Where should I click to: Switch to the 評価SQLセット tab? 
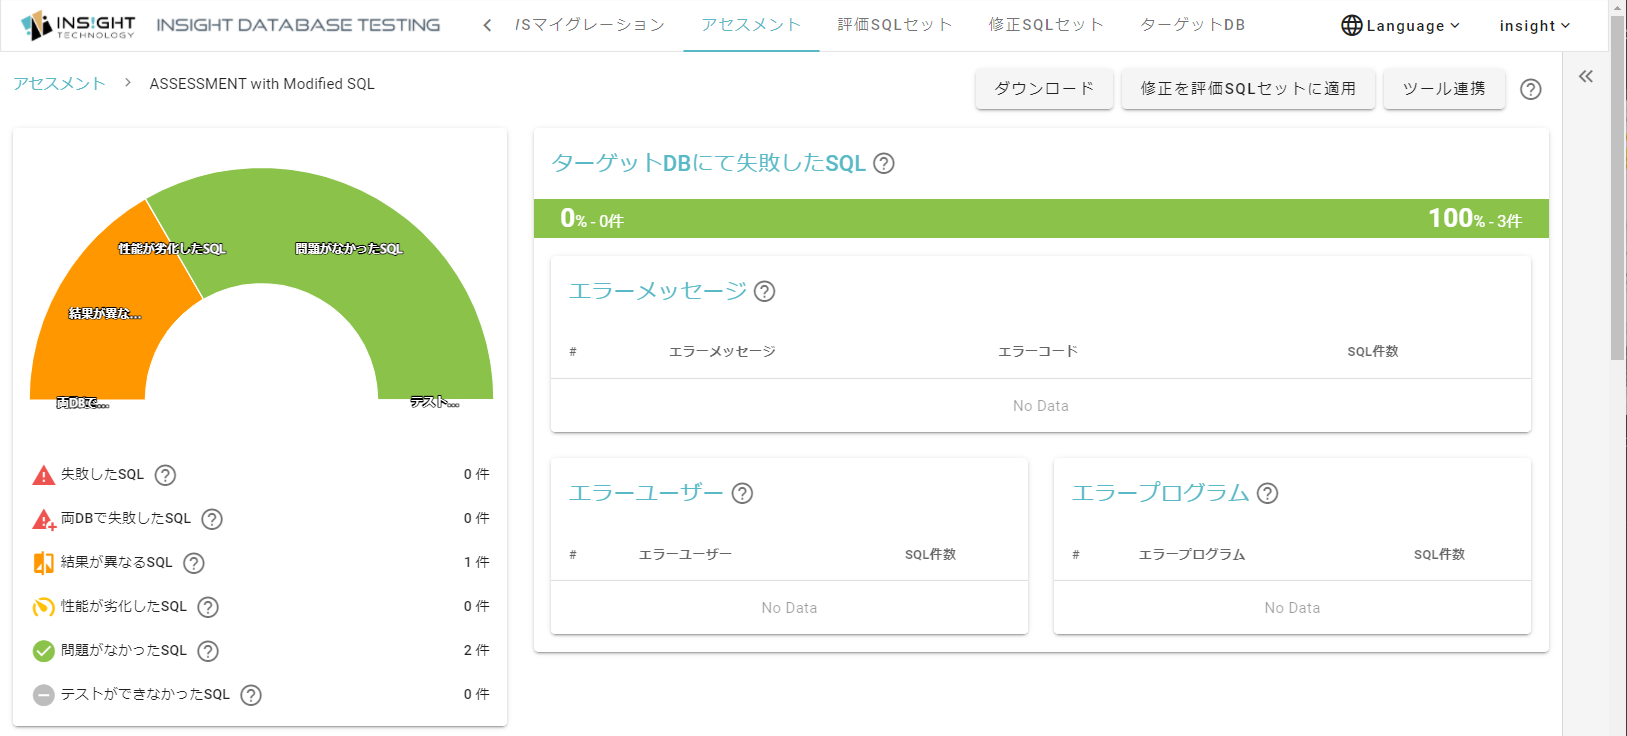[x=895, y=25]
